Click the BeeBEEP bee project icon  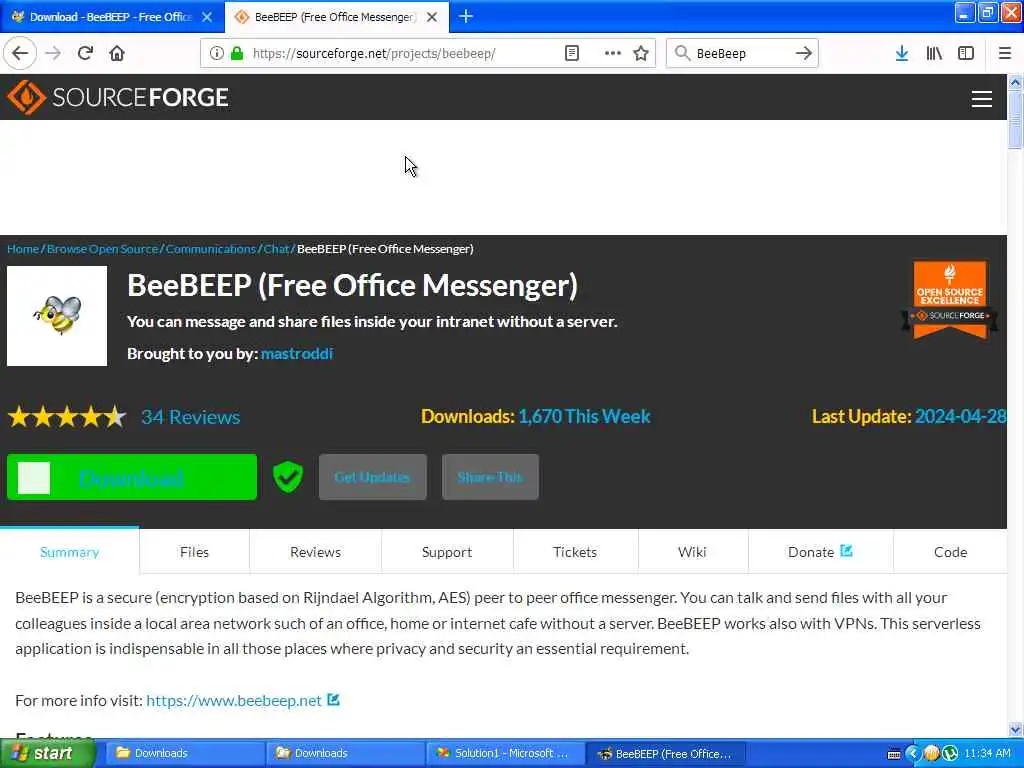[x=57, y=315]
